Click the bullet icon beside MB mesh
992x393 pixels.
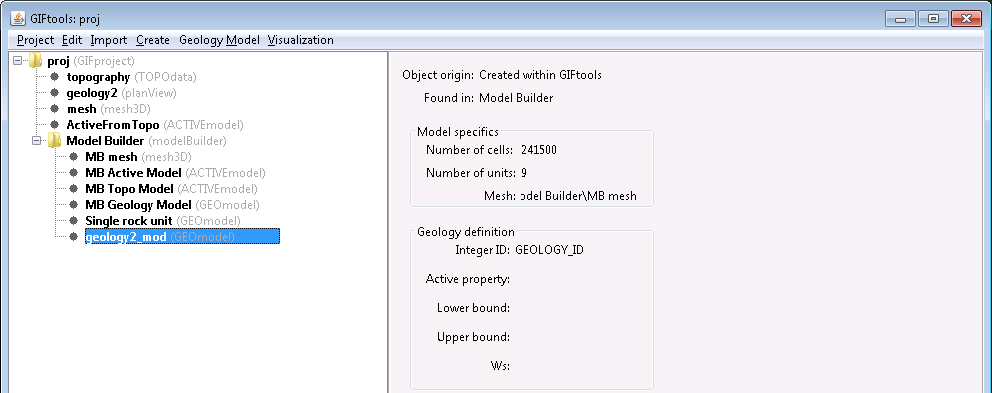click(73, 157)
